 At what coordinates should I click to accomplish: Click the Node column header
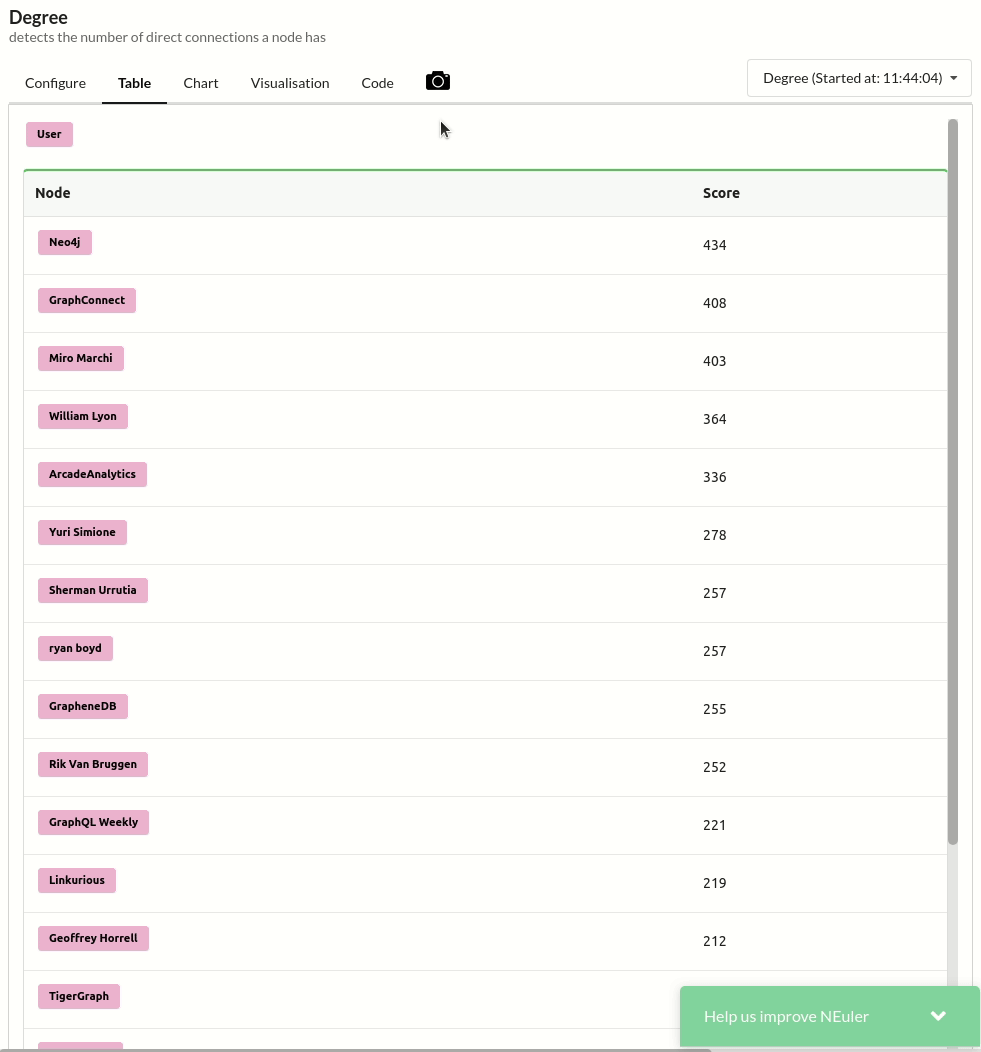tap(52, 192)
